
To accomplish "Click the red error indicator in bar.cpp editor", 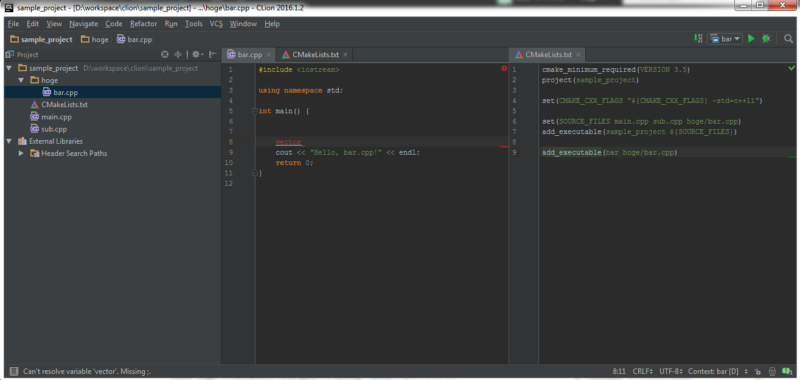I will click(x=504, y=68).
